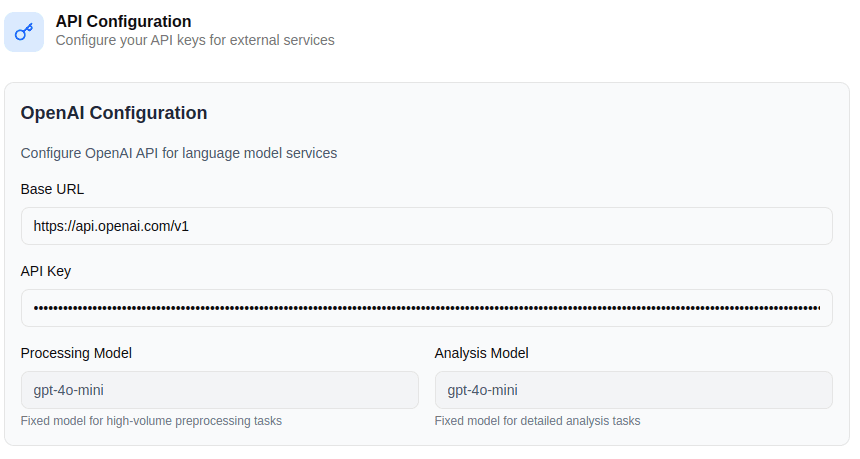Viewport: 860px width, 459px height.
Task: Click the https://api.openai.com/v1 URL text
Action: coord(111,226)
